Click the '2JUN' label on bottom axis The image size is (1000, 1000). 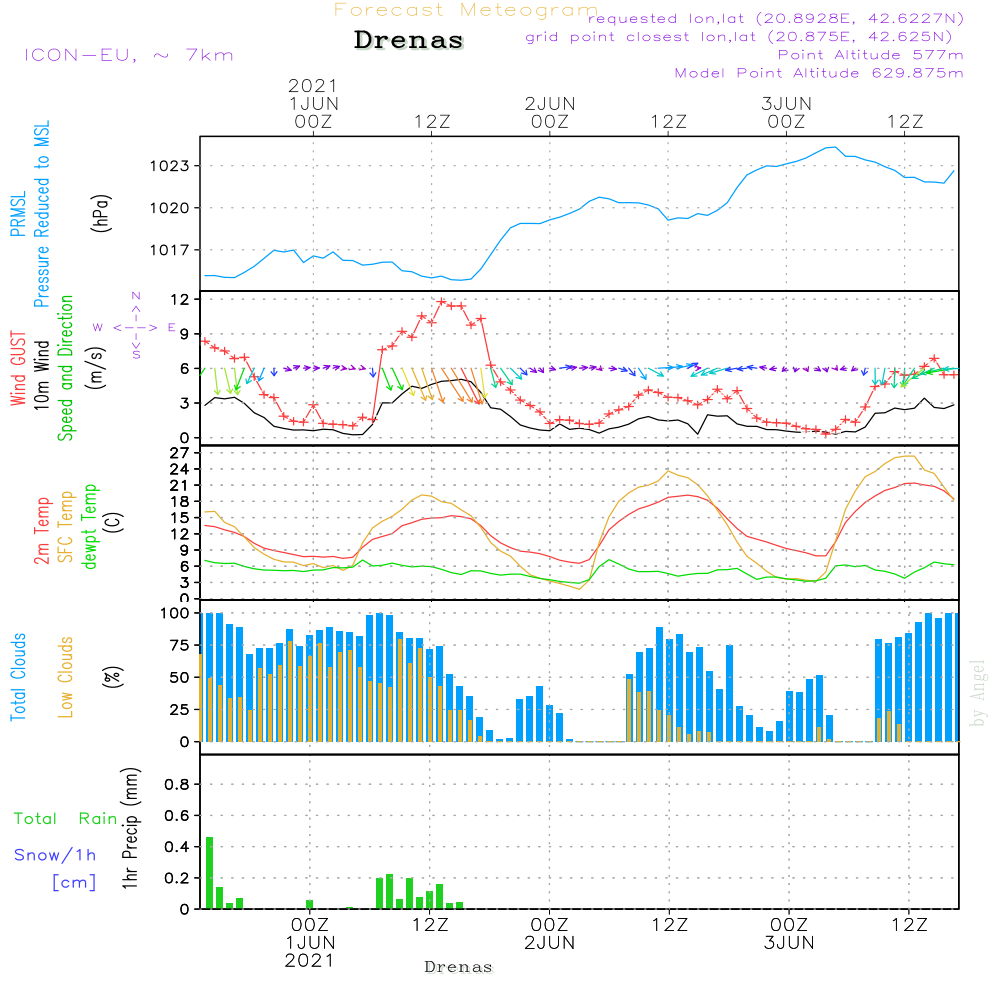point(550,943)
